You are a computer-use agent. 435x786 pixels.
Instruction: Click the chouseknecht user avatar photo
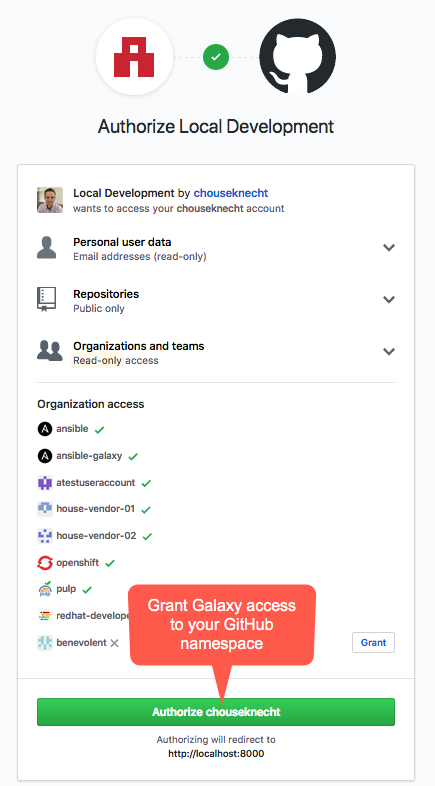(x=50, y=200)
